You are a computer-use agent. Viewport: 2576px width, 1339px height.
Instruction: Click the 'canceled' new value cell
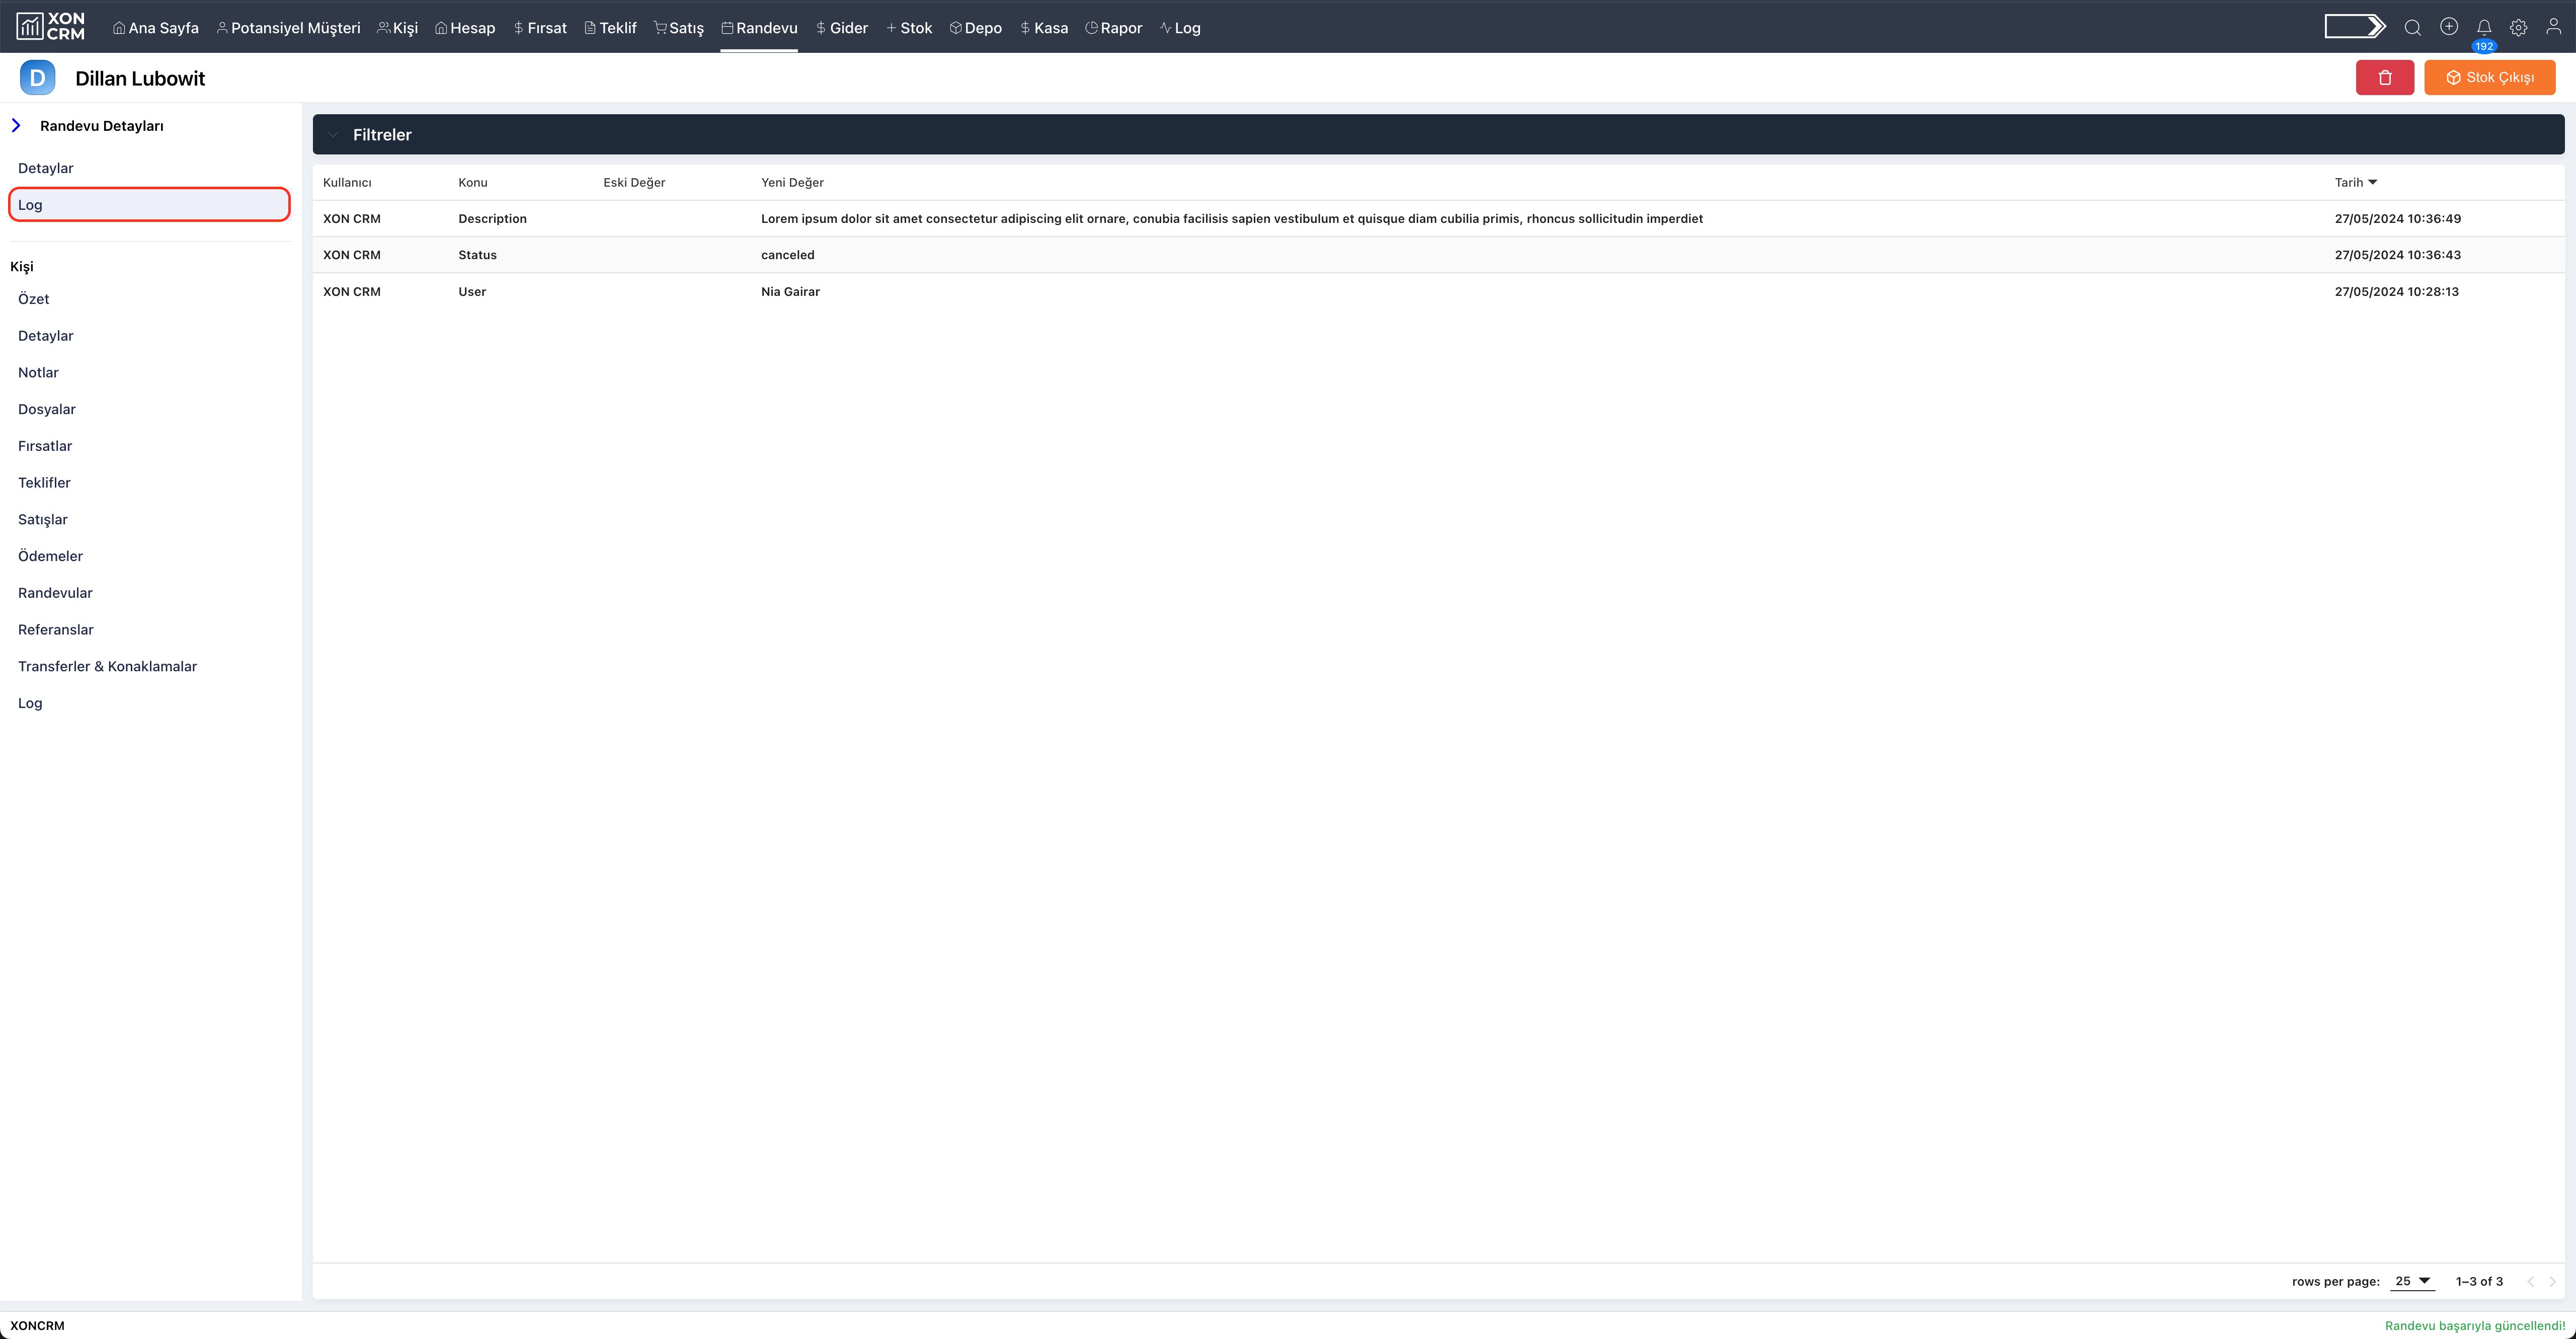[x=788, y=255]
